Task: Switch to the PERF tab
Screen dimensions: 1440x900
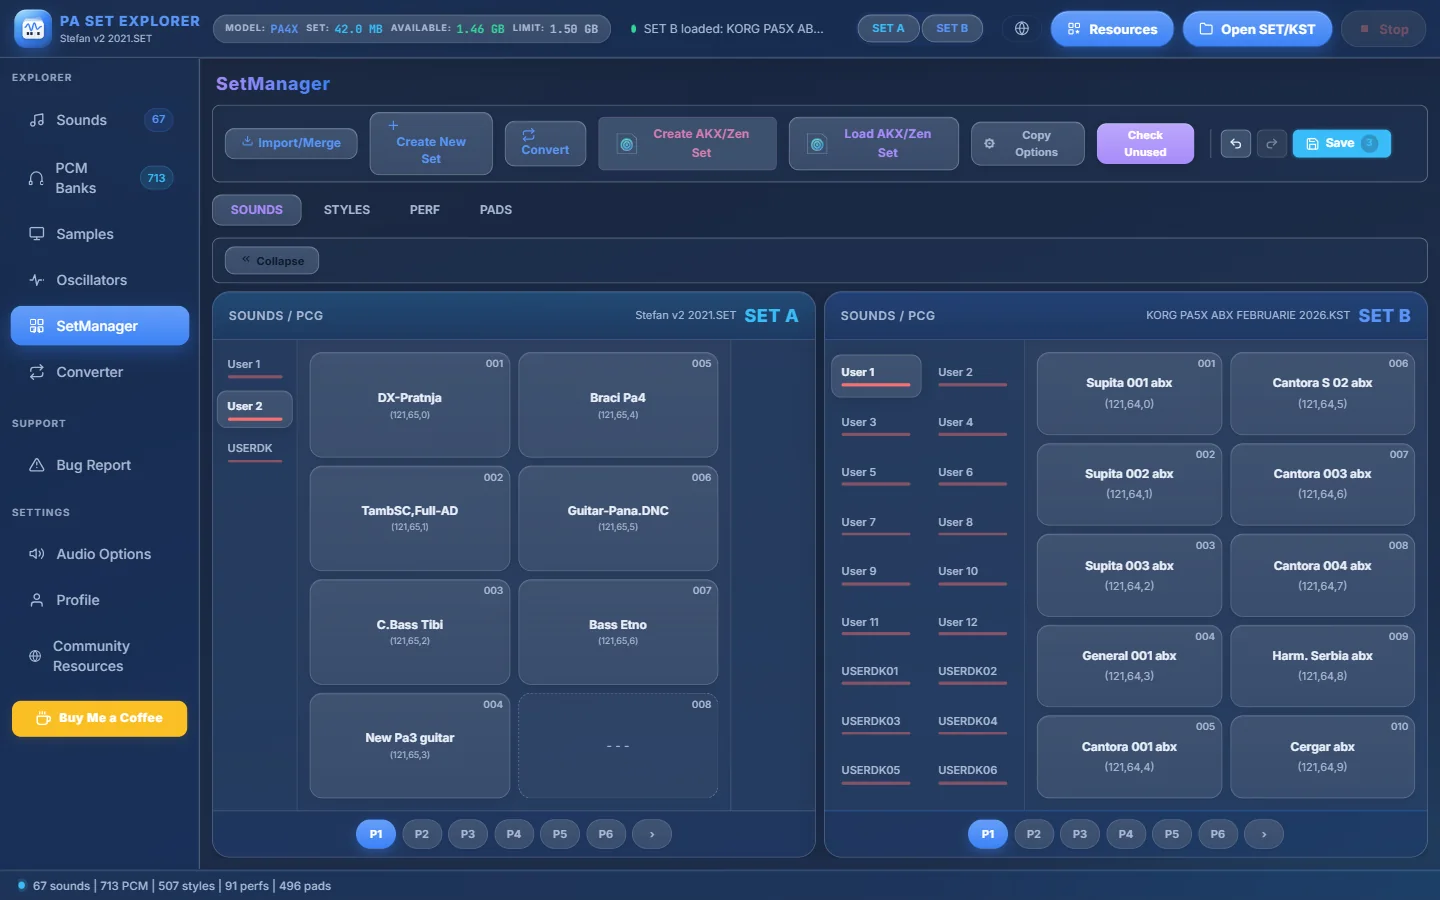Action: pos(425,210)
